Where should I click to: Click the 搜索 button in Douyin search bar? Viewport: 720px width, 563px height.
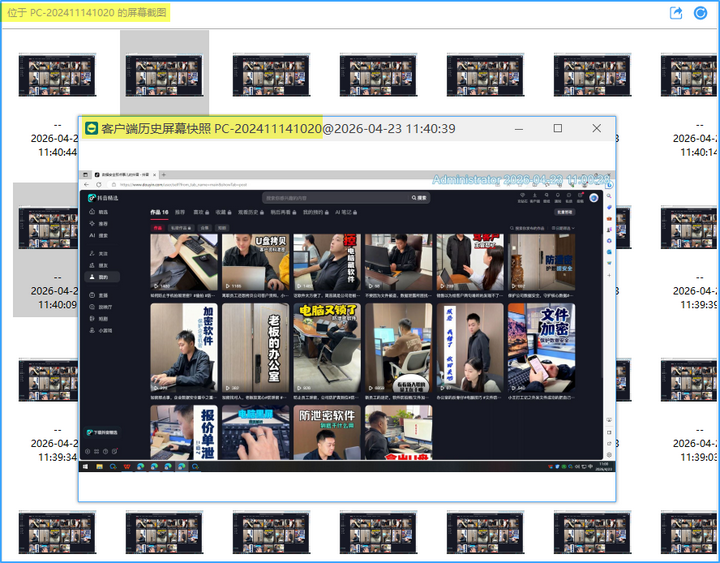pyautogui.click(x=419, y=198)
